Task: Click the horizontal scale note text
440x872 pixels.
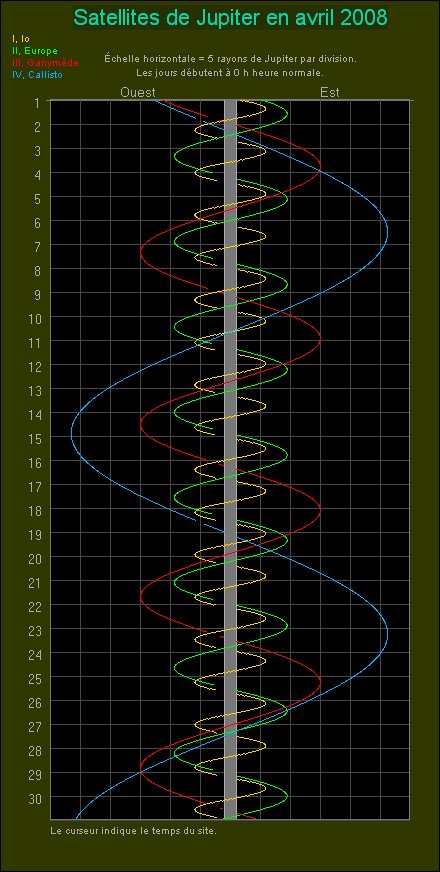Action: click(230, 58)
